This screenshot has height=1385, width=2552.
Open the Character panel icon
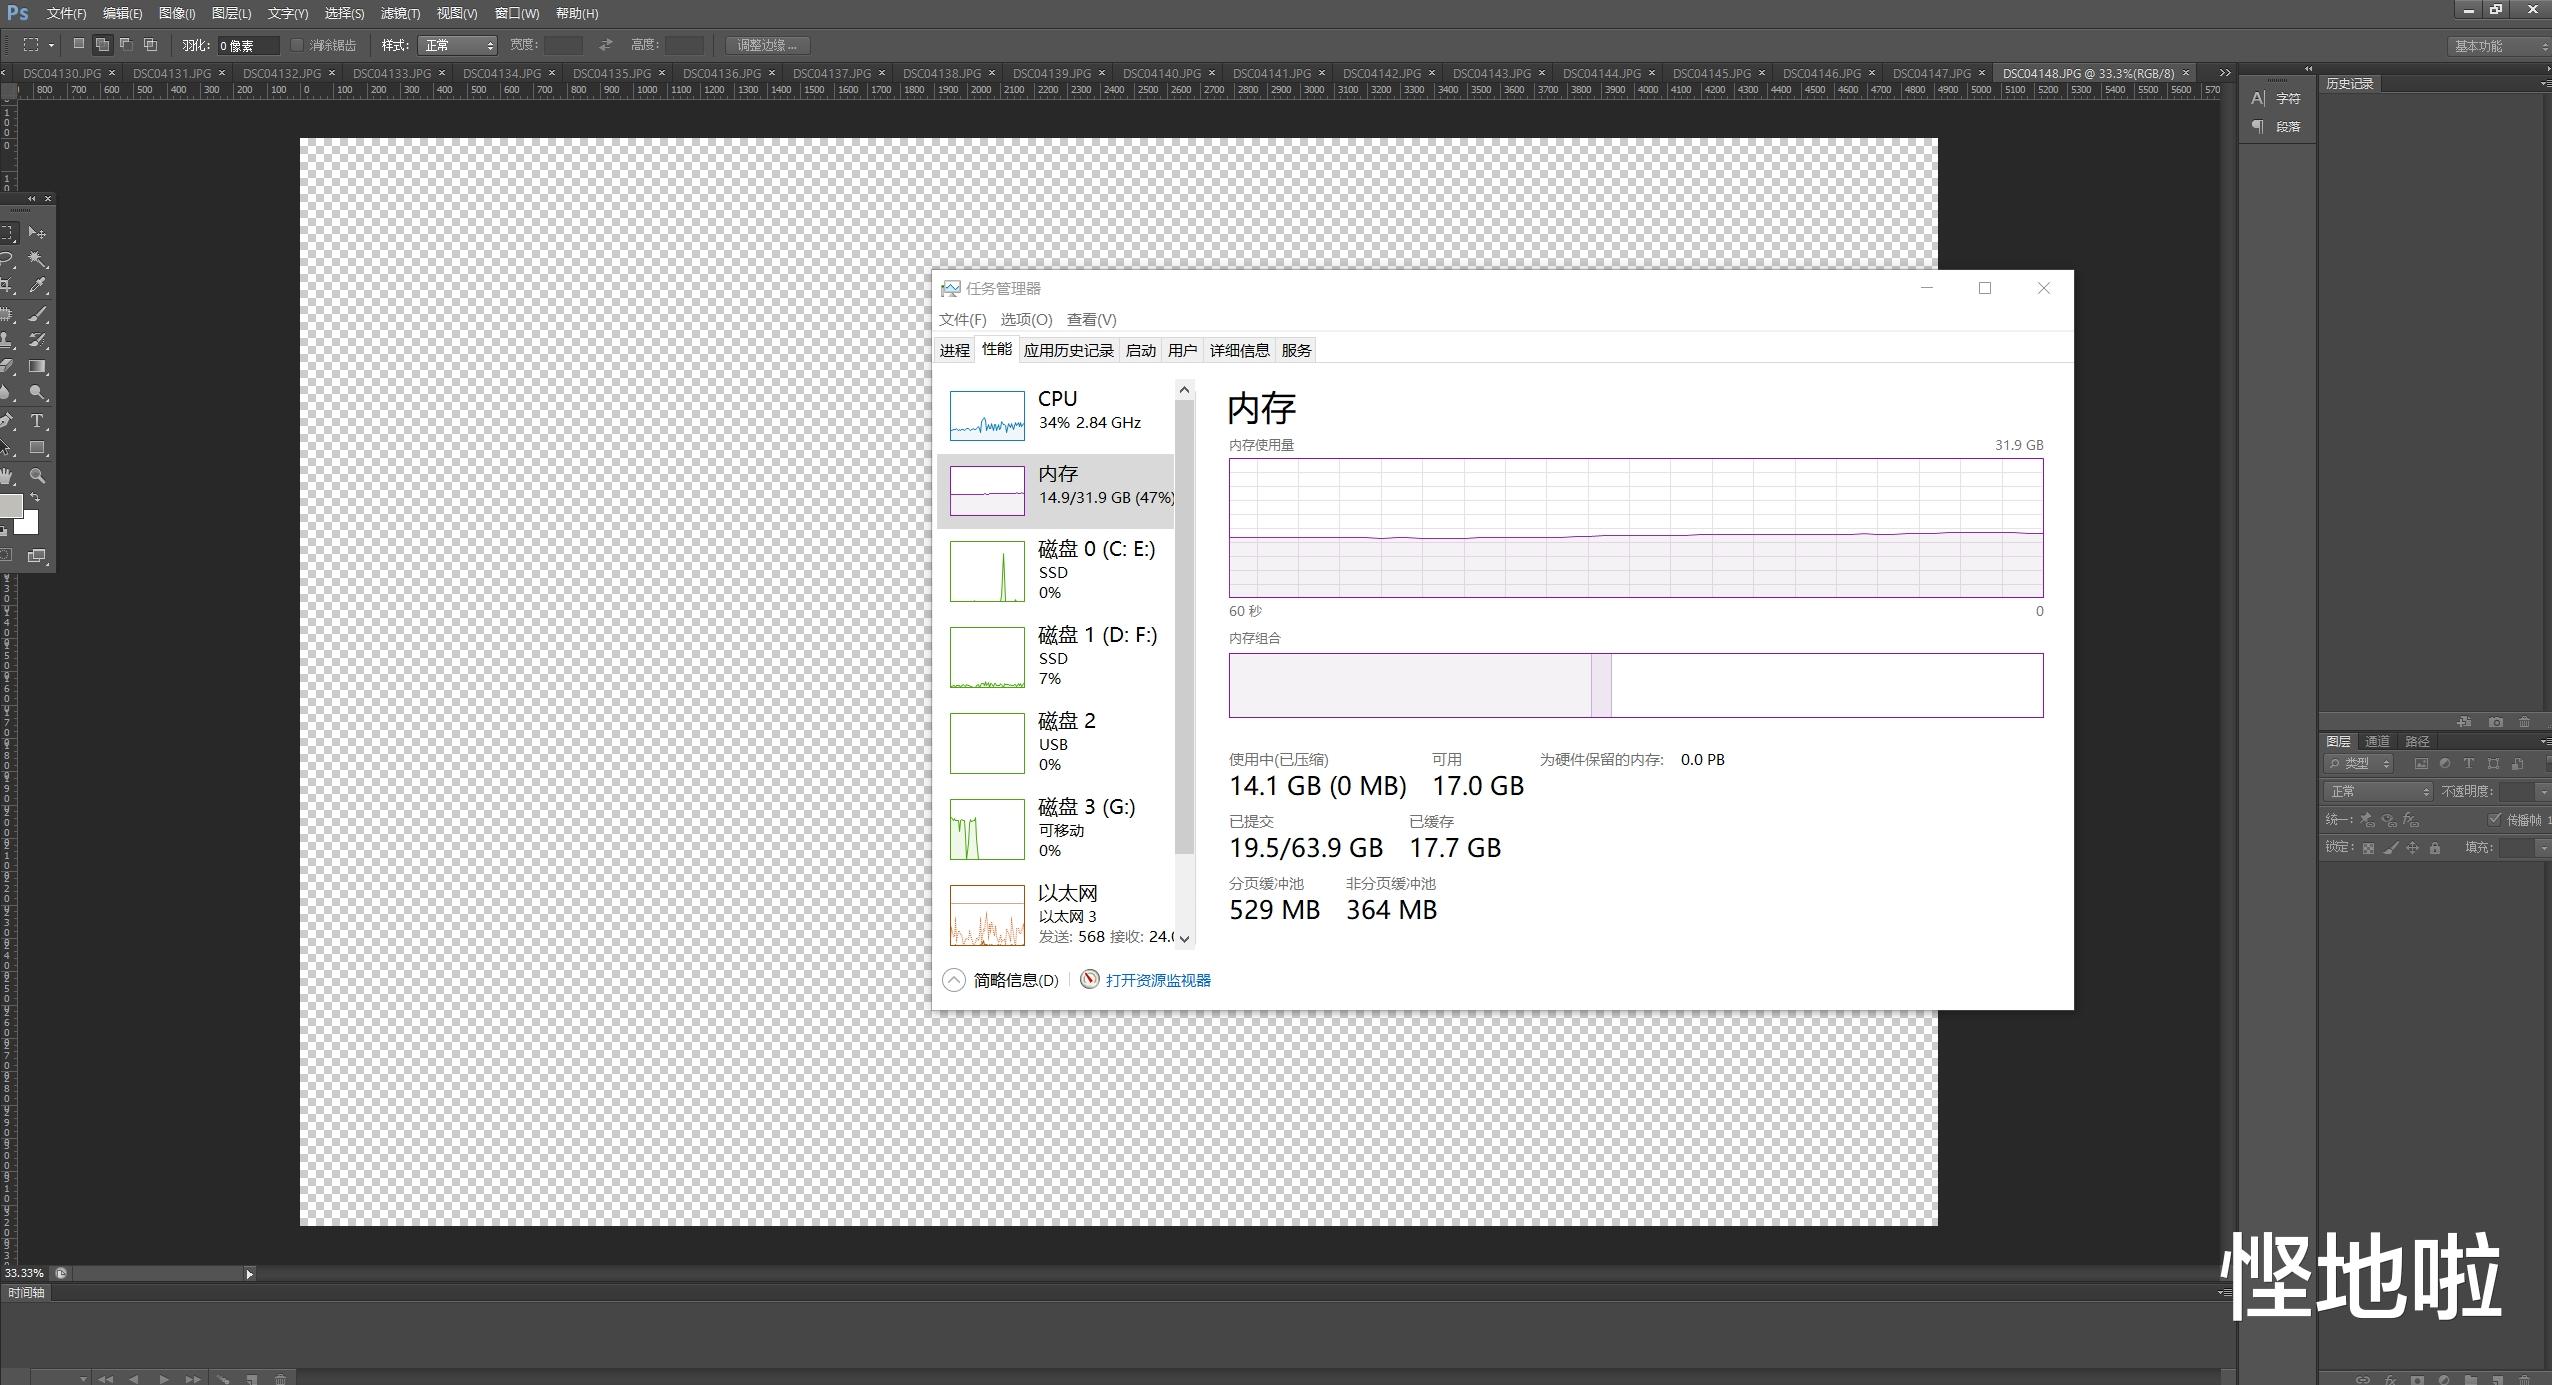pyautogui.click(x=2258, y=98)
